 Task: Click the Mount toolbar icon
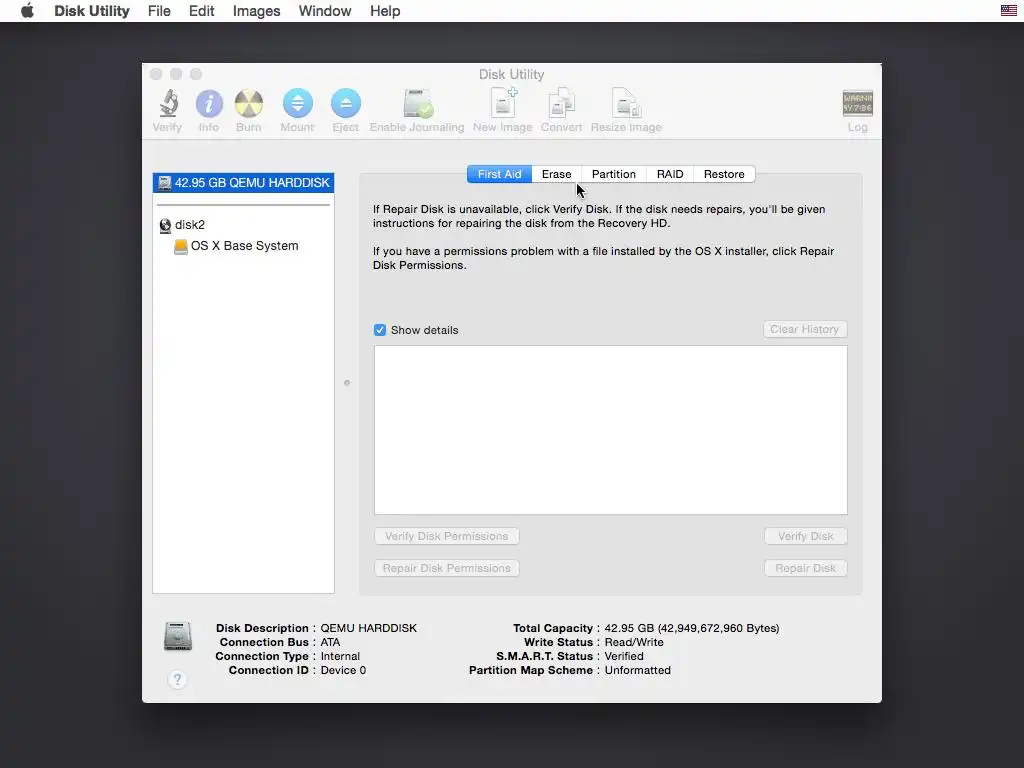point(297,103)
